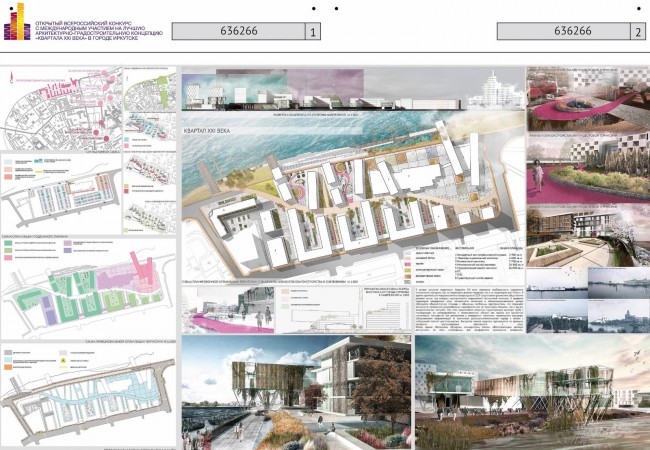Image resolution: width=650 pixels, height=450 pixels.
Task: Open the top-right river view photo
Action: point(619,283)
